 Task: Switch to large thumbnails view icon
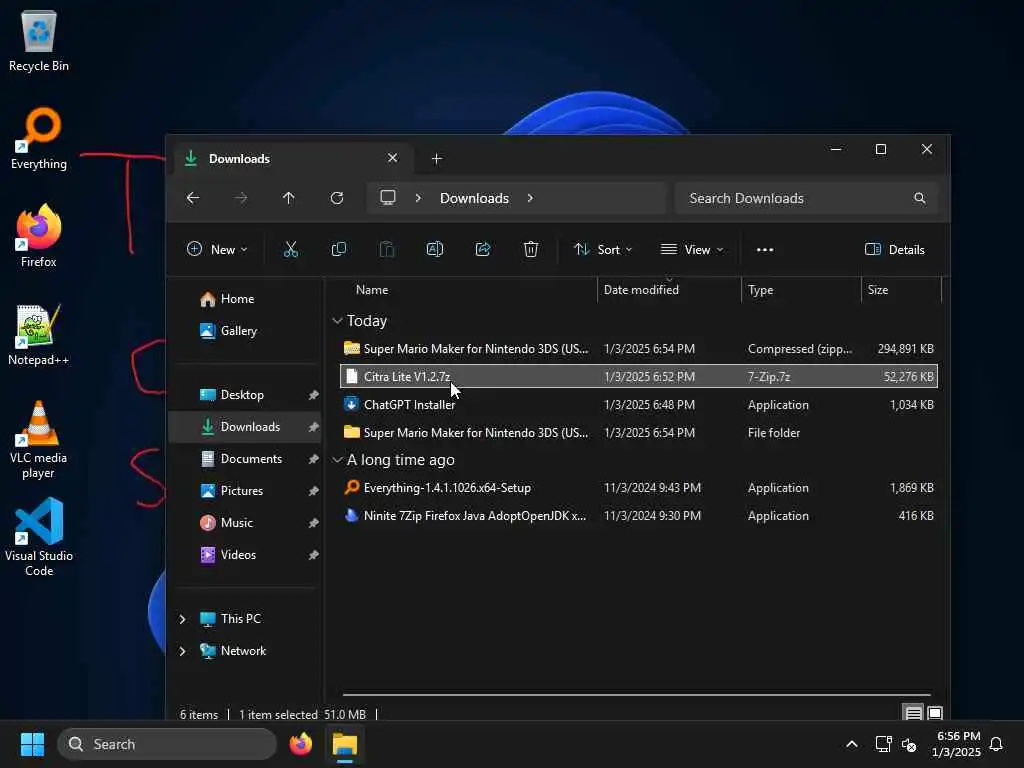(935, 713)
